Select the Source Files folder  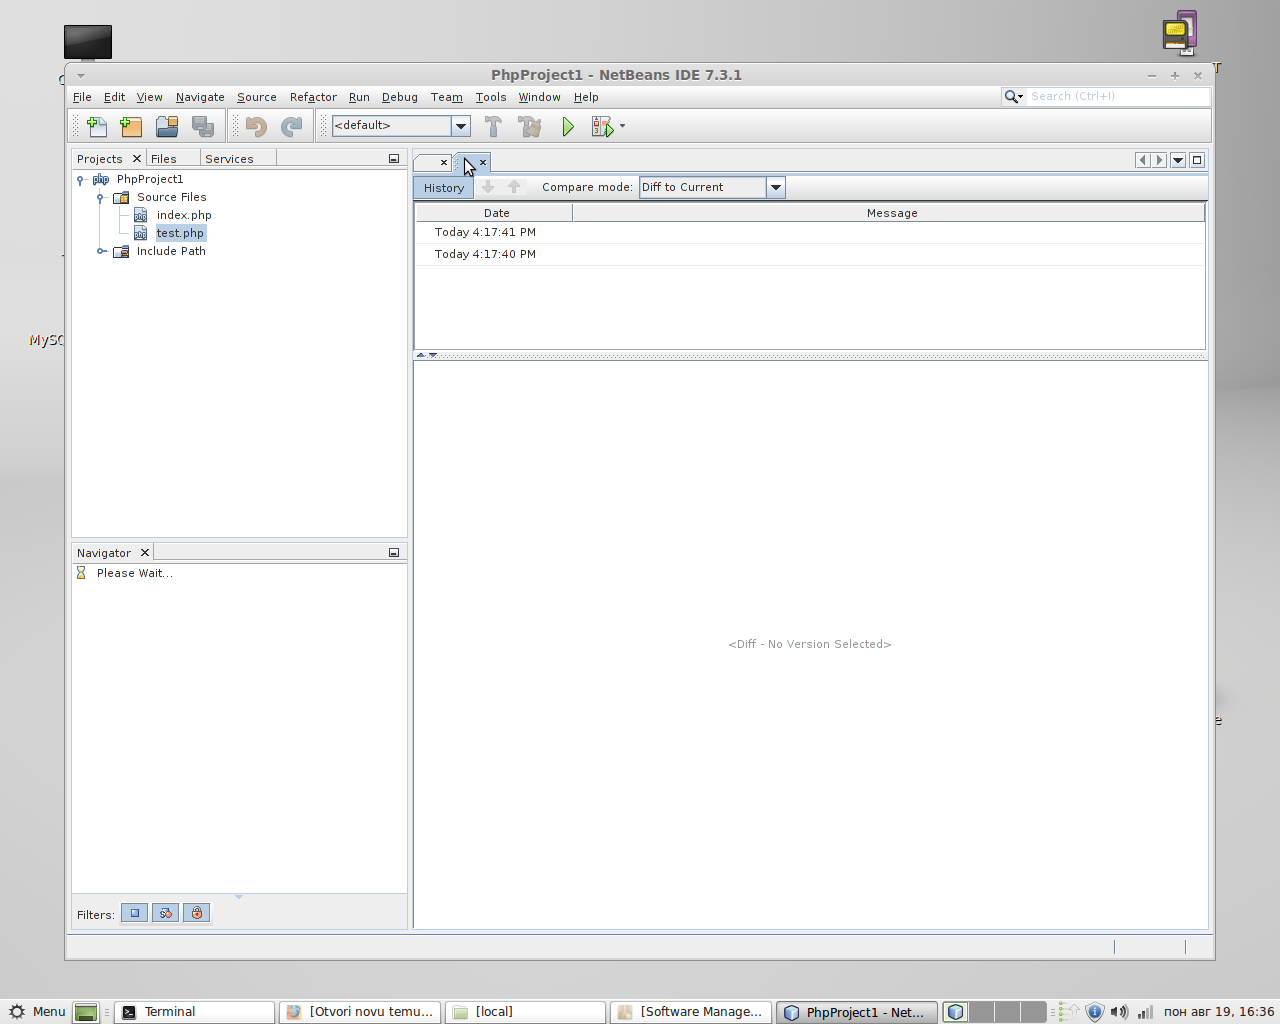(171, 198)
